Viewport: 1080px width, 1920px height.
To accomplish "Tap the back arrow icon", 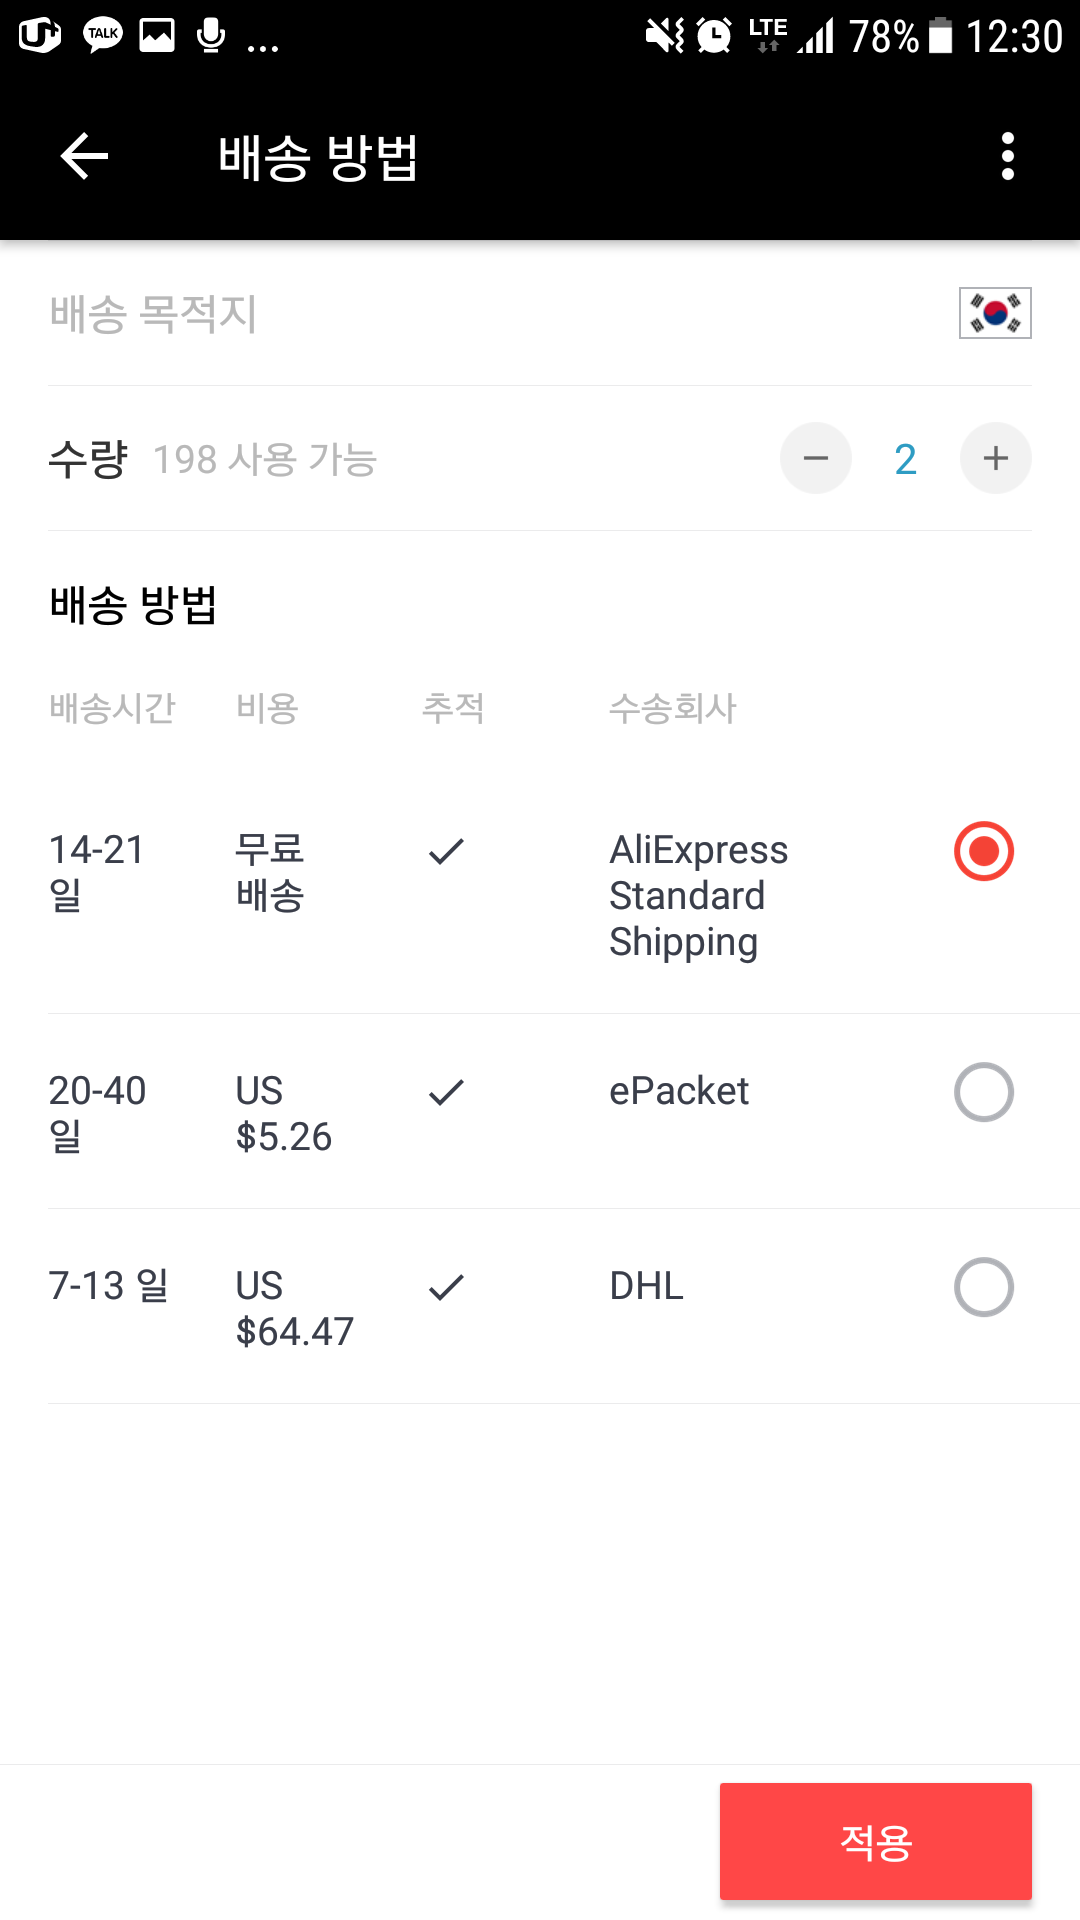I will [x=84, y=156].
